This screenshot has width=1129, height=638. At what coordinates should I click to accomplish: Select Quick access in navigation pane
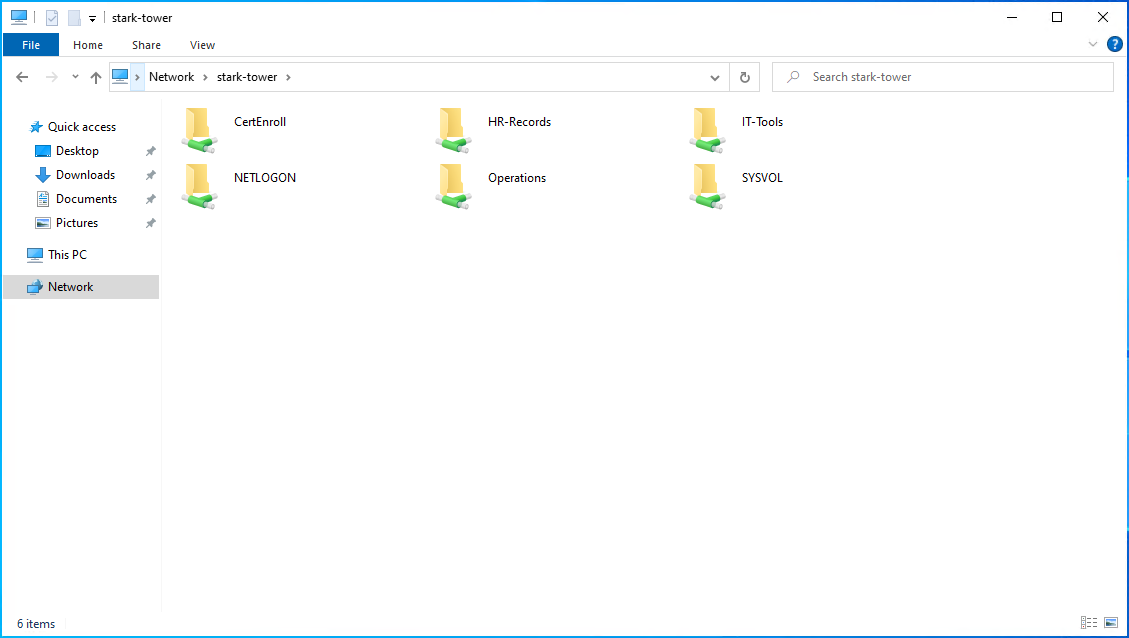pos(81,127)
